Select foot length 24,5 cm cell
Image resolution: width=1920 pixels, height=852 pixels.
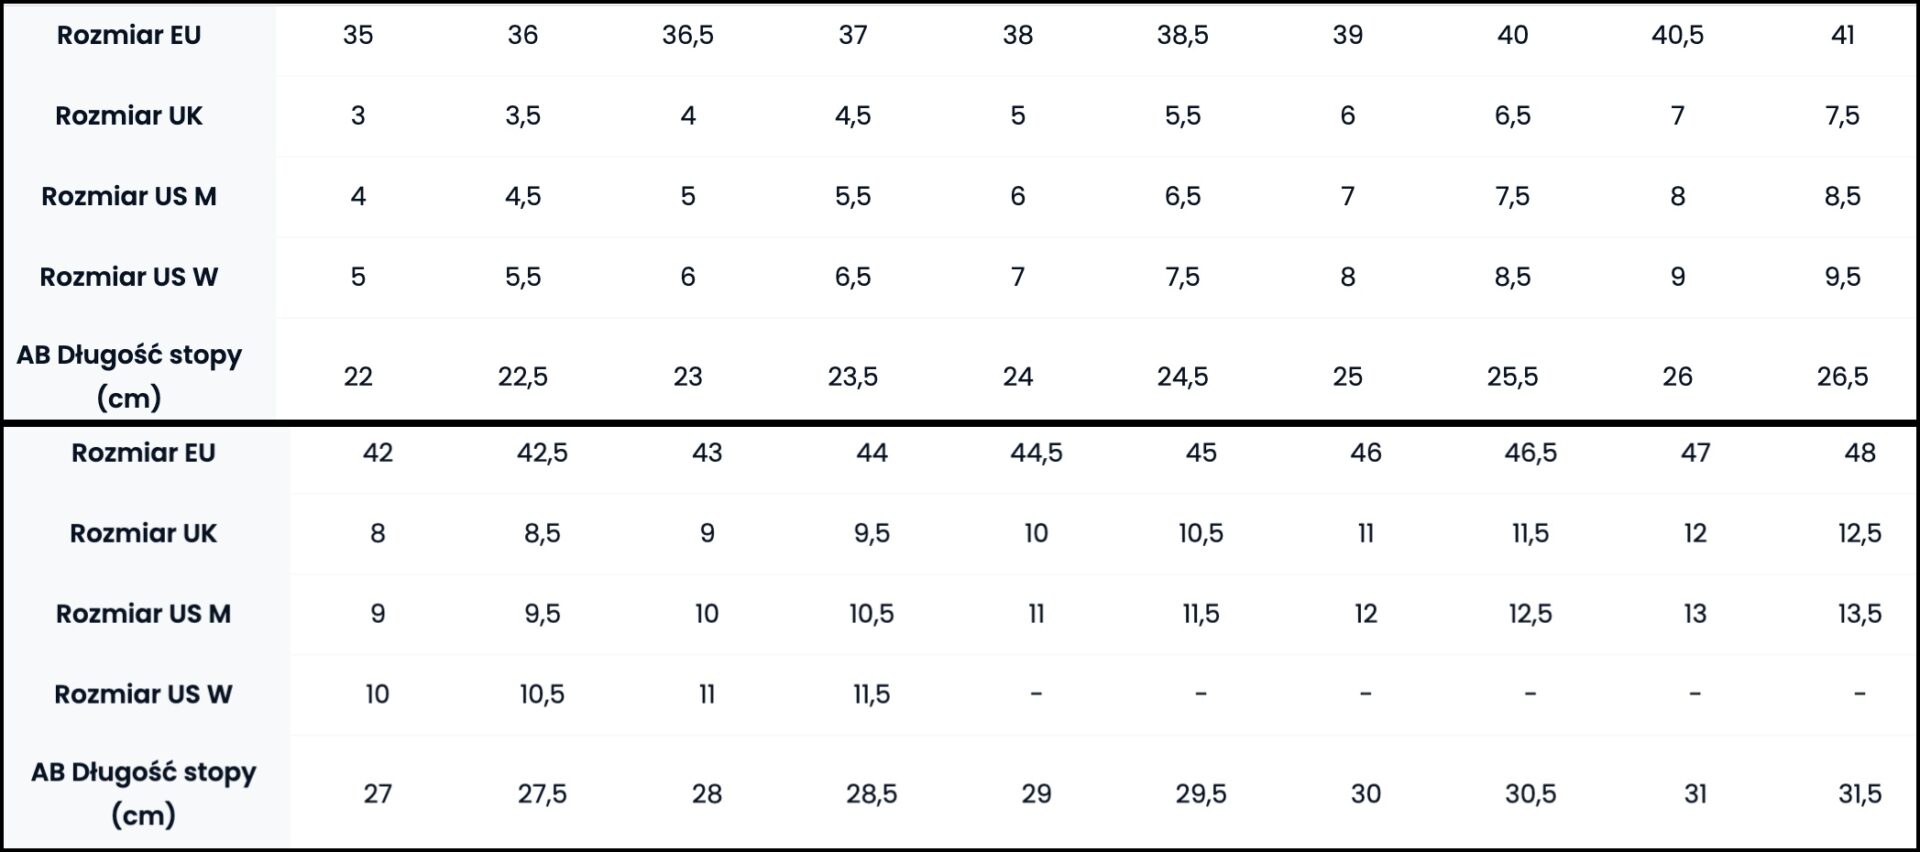(1182, 377)
